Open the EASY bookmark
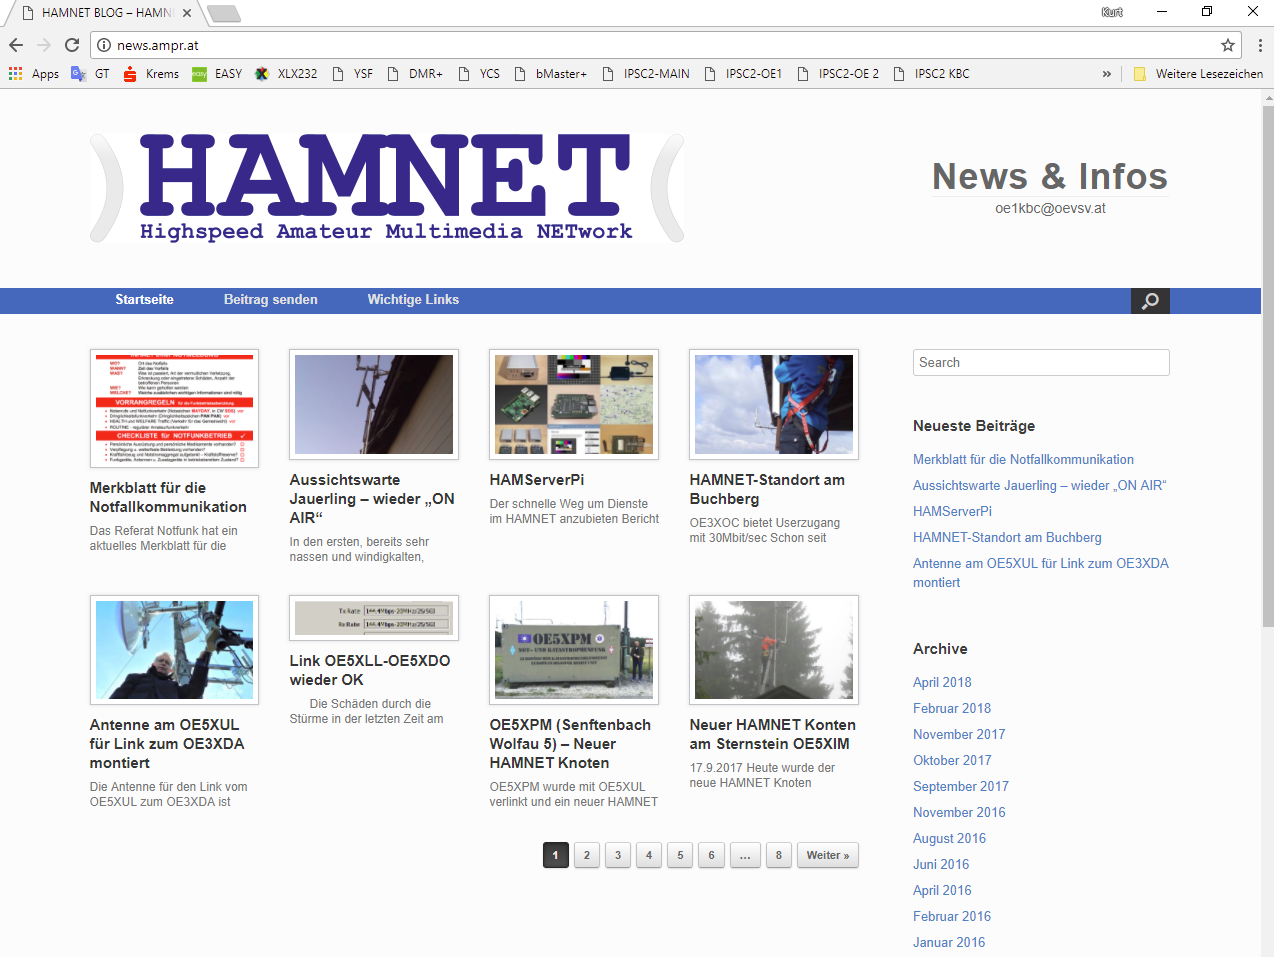This screenshot has height=957, width=1274. [x=217, y=74]
